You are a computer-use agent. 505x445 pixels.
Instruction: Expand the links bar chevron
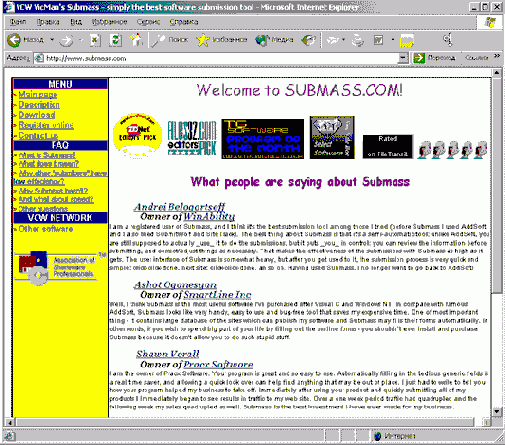coord(497,56)
